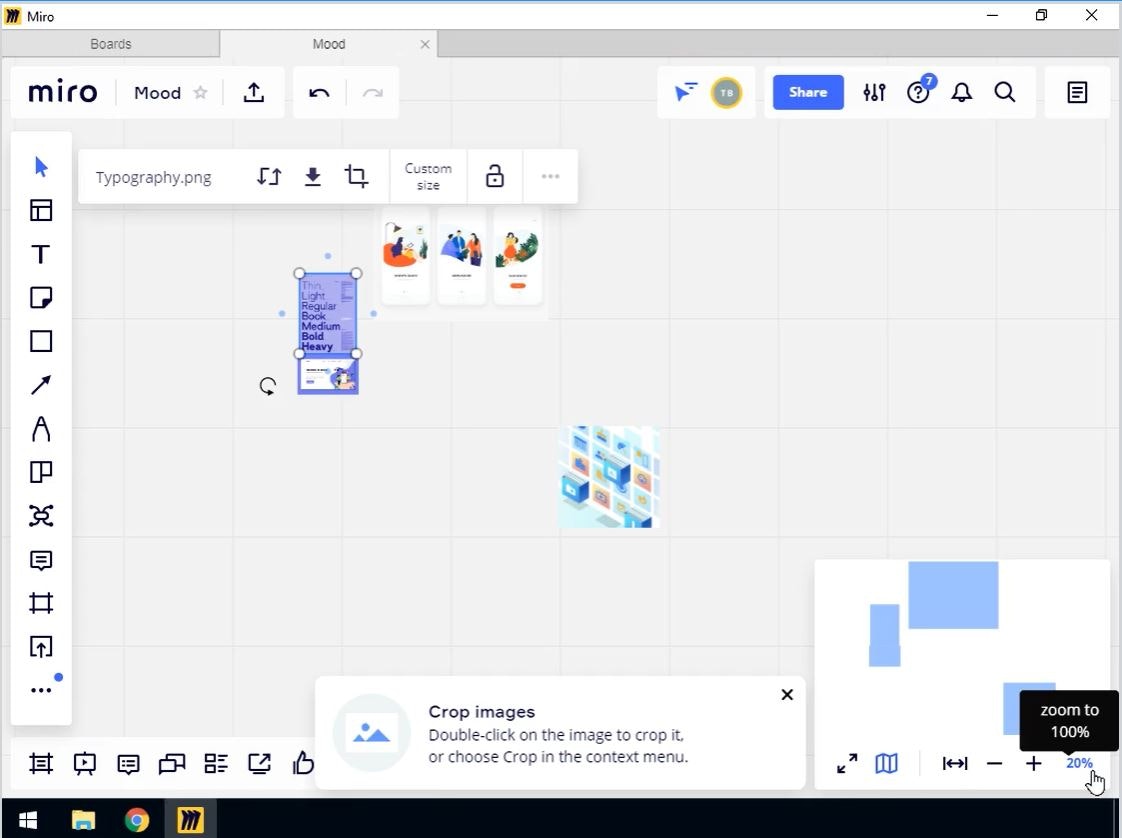
Task: Open the Custom size dropdown
Action: pos(428,177)
